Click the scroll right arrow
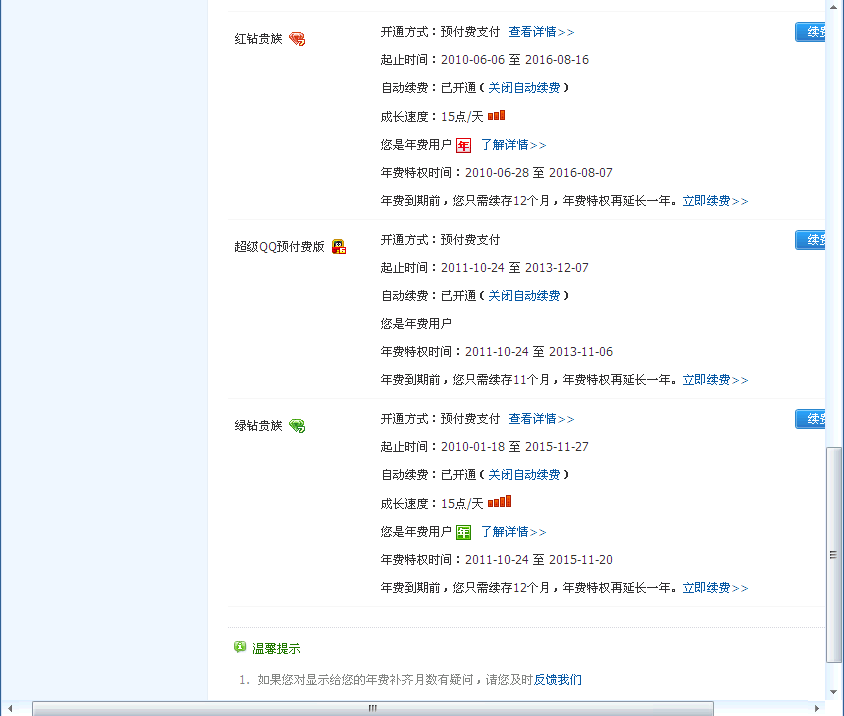The width and height of the screenshot is (844, 716). coord(817,708)
